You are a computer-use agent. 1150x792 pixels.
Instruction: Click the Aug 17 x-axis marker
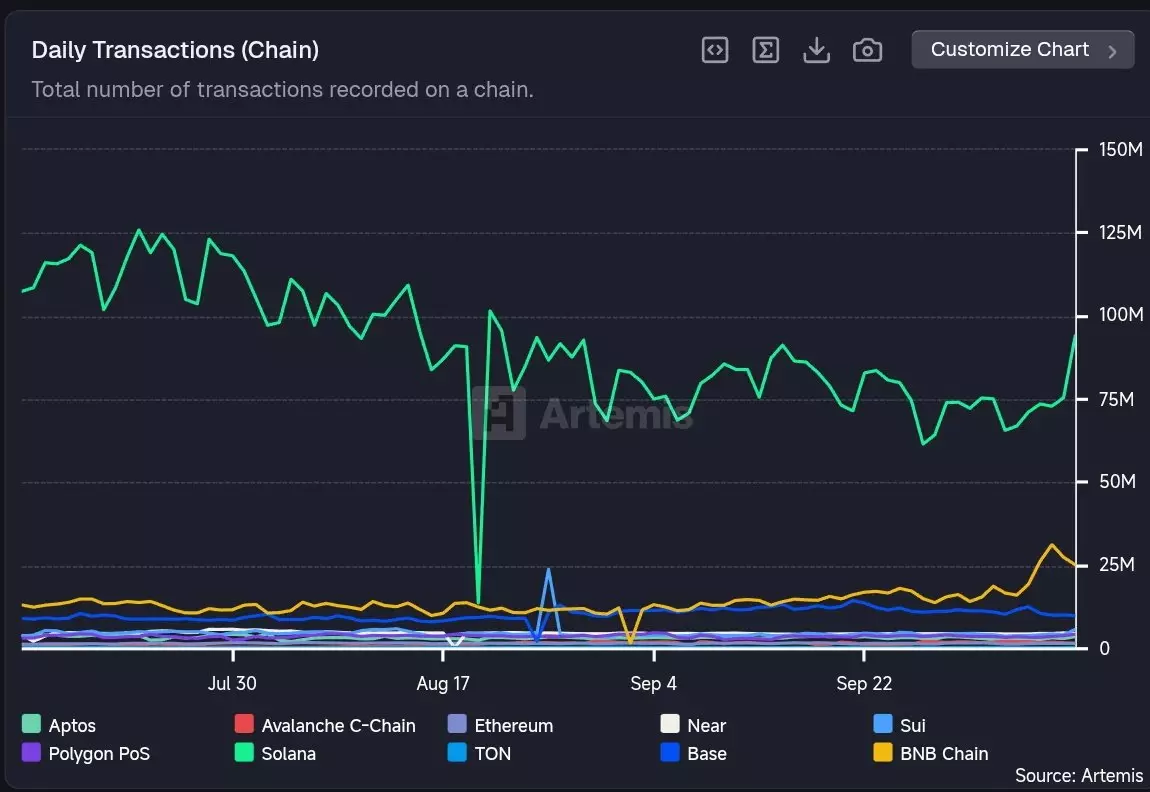pyautogui.click(x=442, y=684)
